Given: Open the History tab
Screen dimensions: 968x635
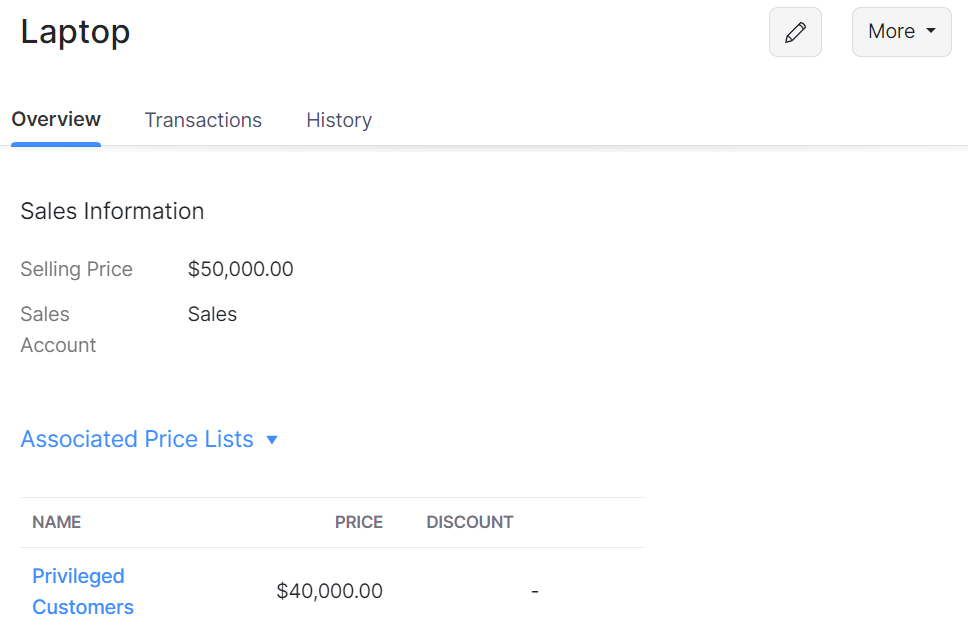Looking at the screenshot, I should pyautogui.click(x=339, y=120).
